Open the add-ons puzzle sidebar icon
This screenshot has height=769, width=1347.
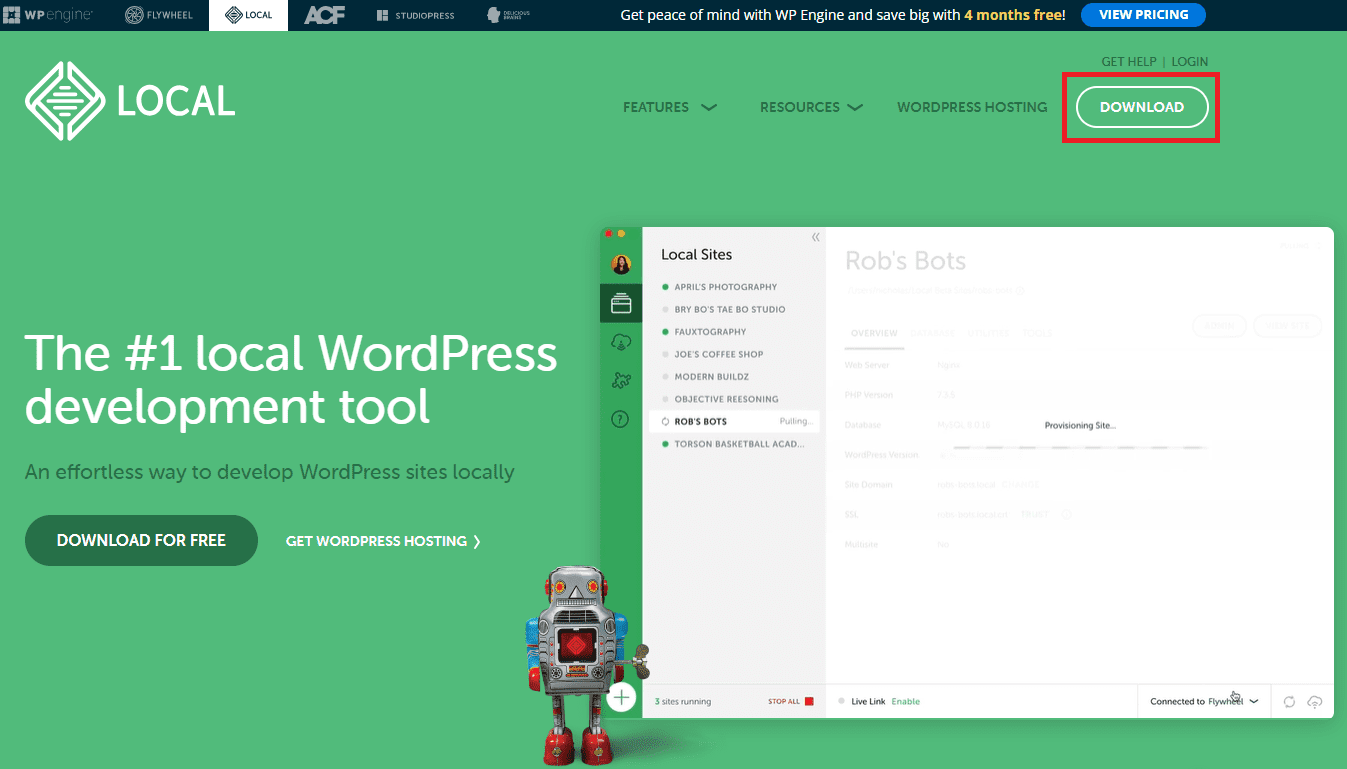[621, 380]
